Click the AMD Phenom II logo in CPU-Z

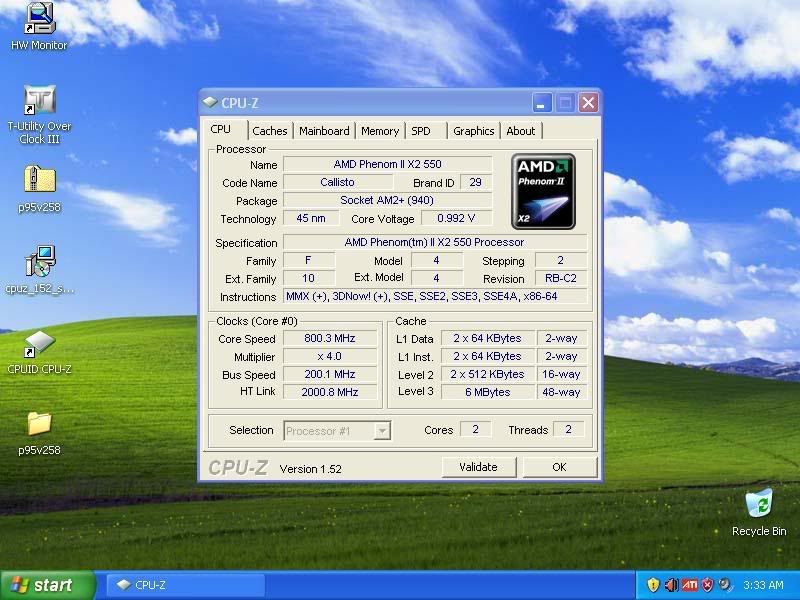click(x=542, y=189)
